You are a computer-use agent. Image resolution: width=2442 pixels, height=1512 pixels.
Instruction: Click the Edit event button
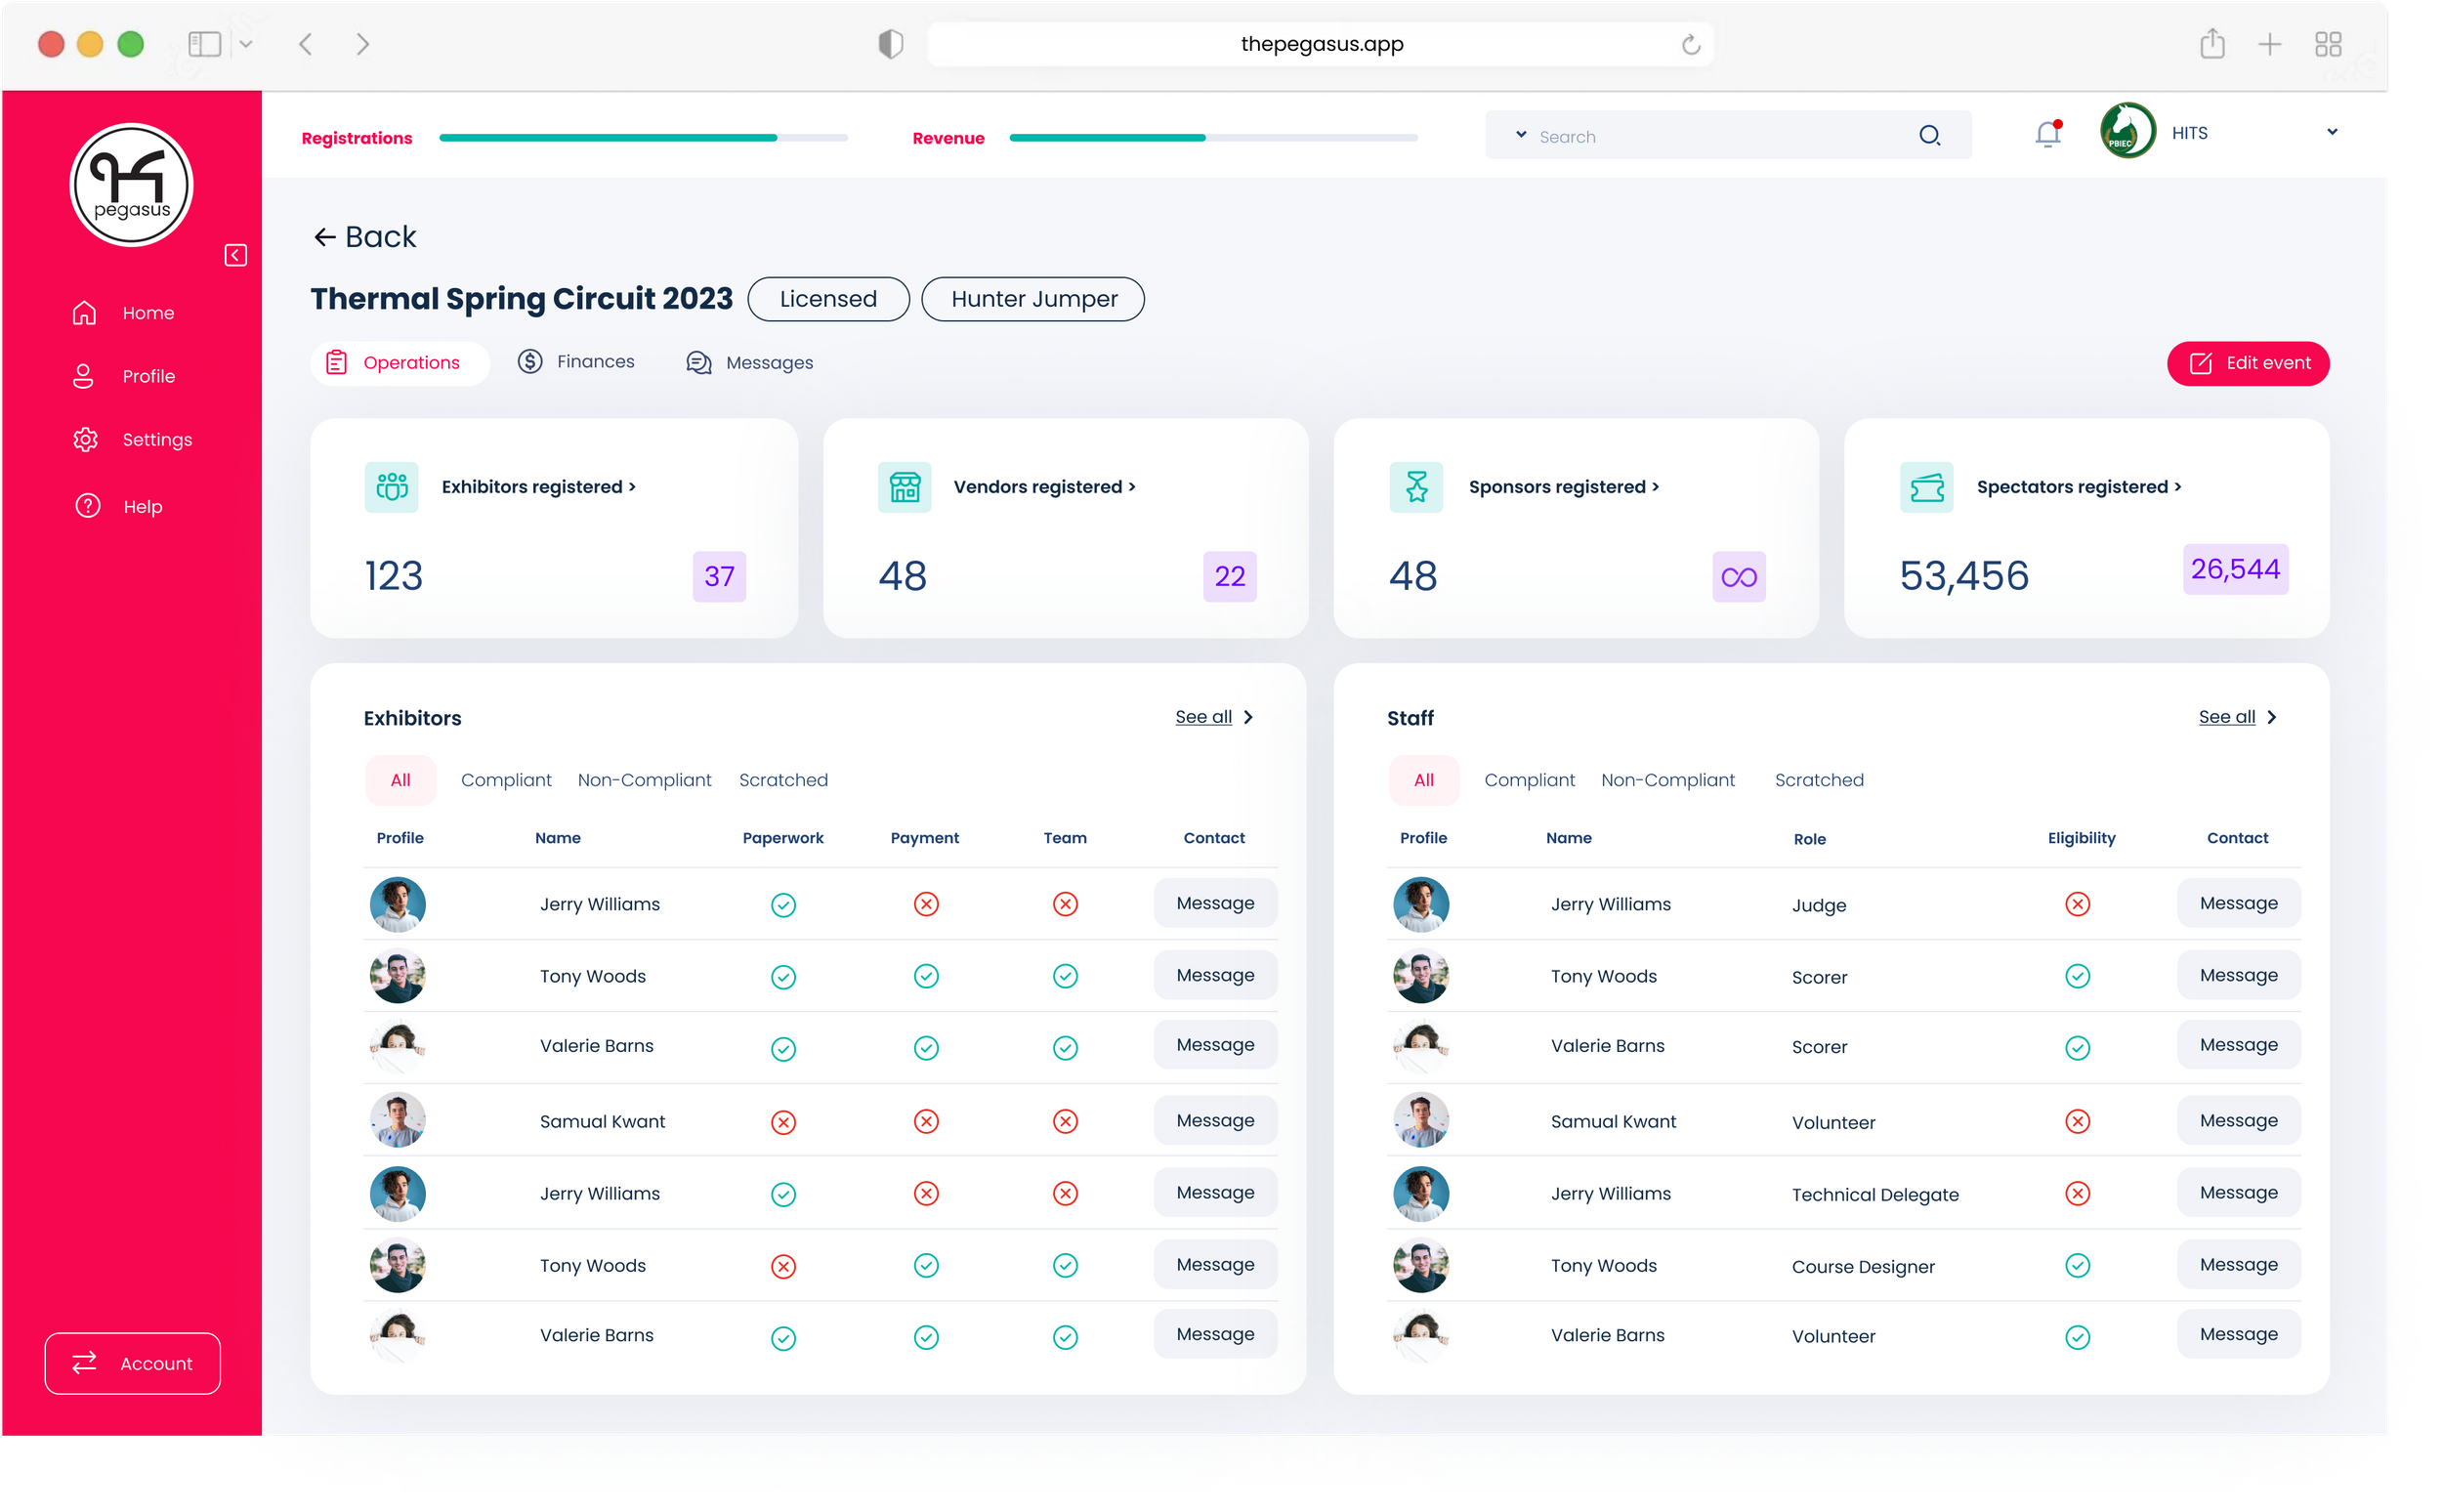point(2247,363)
